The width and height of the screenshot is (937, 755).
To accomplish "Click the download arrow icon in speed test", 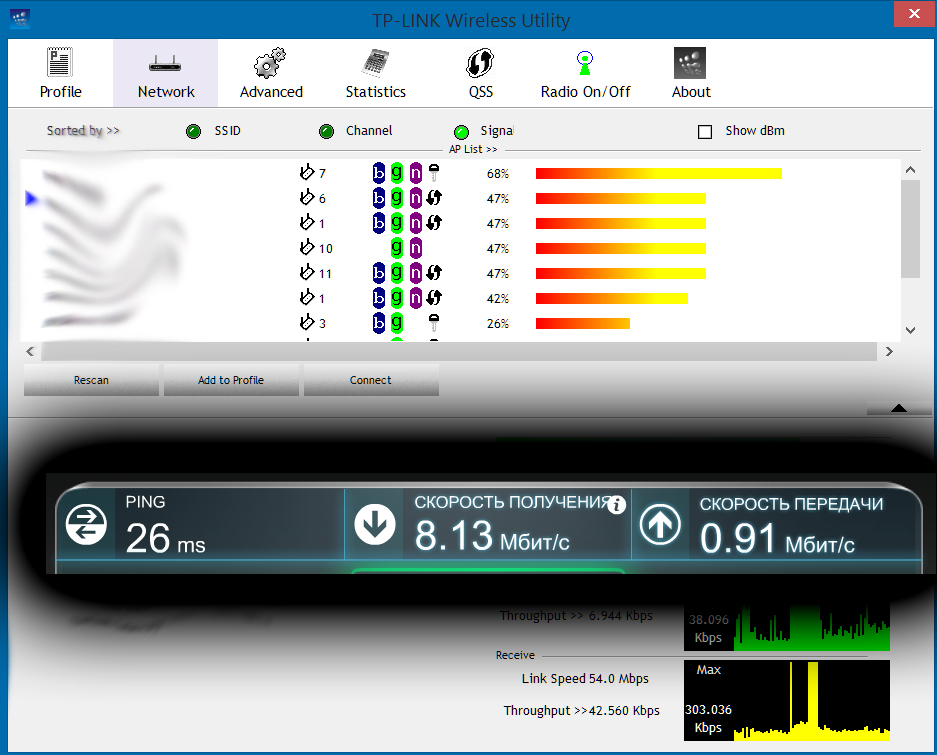I will click(375, 524).
